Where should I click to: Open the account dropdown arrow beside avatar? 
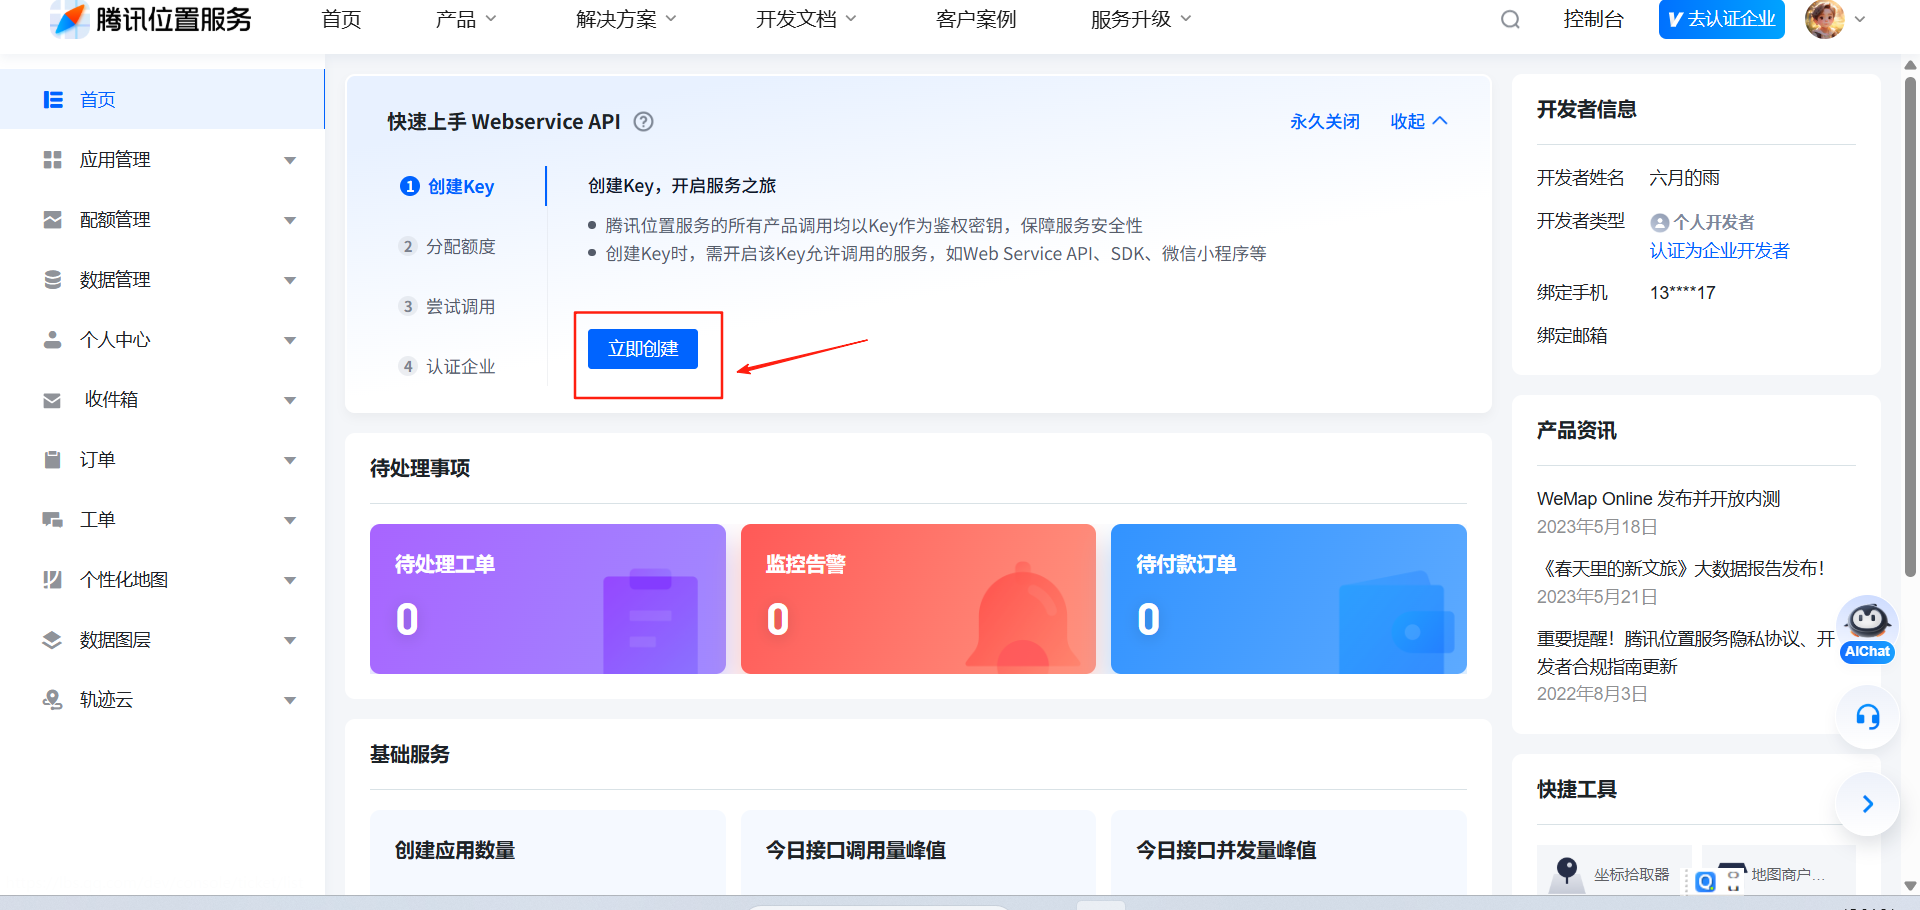pos(1860,19)
